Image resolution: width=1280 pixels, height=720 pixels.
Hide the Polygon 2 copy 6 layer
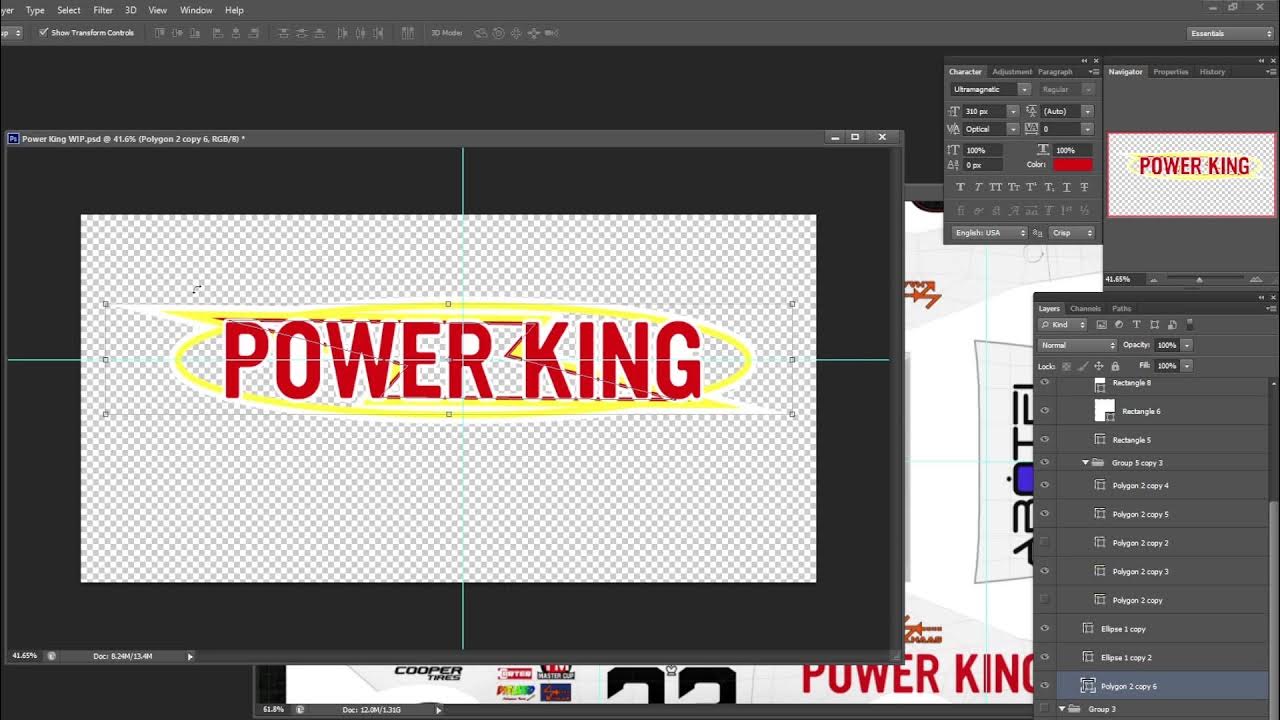point(1045,686)
